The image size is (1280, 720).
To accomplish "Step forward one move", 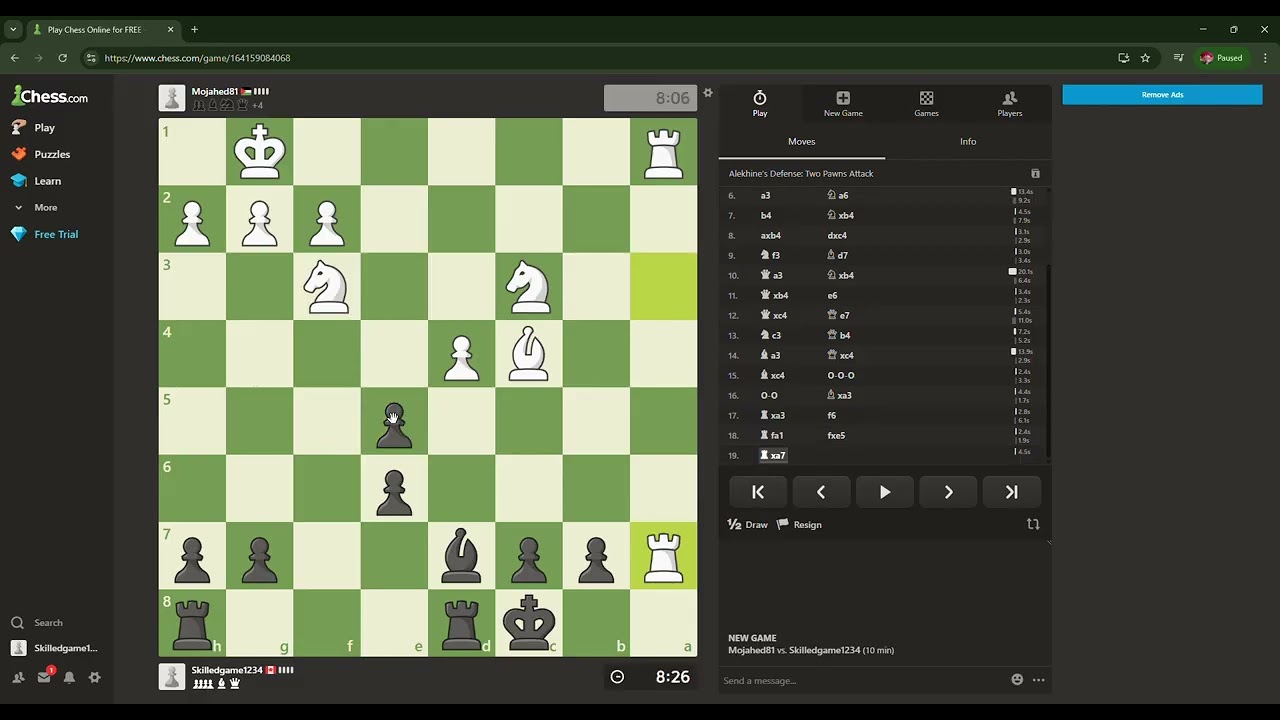I will pyautogui.click(x=948, y=492).
